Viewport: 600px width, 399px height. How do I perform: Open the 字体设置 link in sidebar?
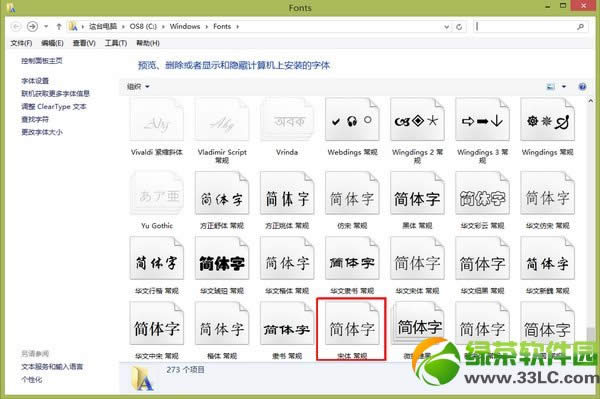[x=35, y=81]
